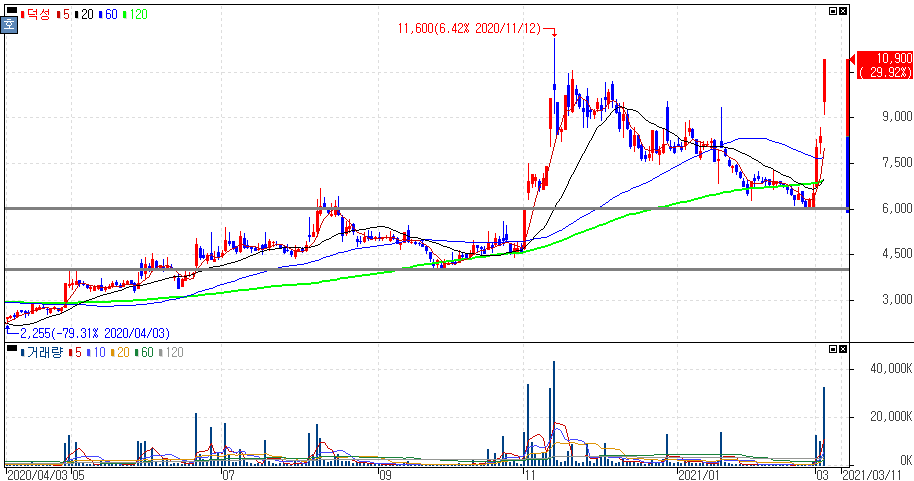Click the 4,500 price axis label
Image resolution: width=914 pixels, height=481 pixels.
pyautogui.click(x=897, y=254)
